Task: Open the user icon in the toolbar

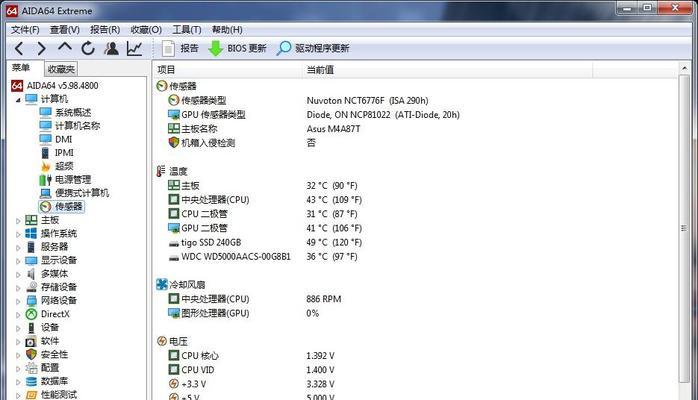Action: click(111, 48)
